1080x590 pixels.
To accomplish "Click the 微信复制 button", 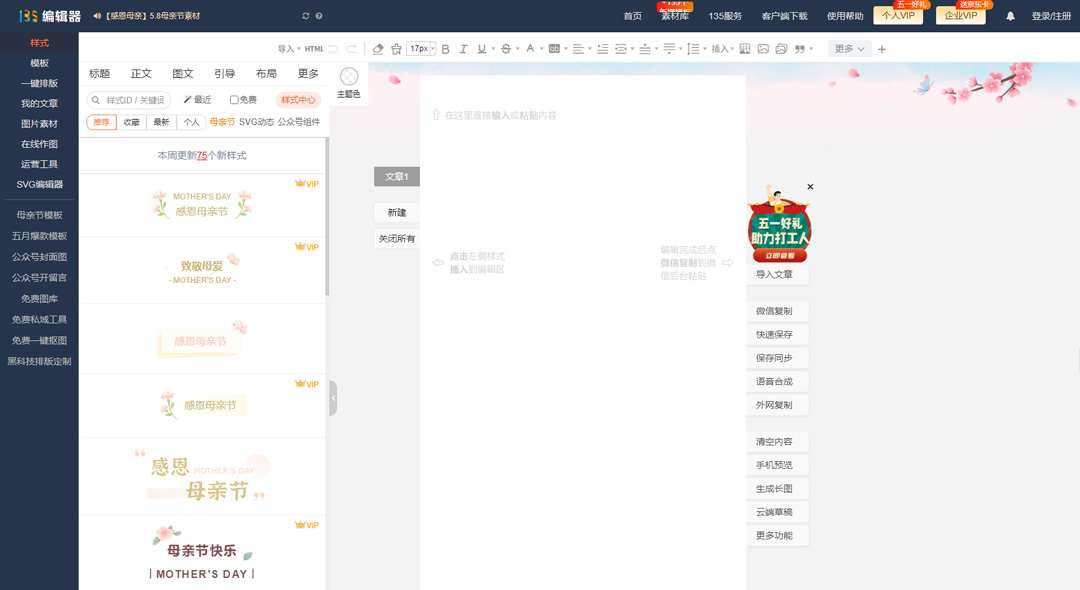I will [x=774, y=312].
